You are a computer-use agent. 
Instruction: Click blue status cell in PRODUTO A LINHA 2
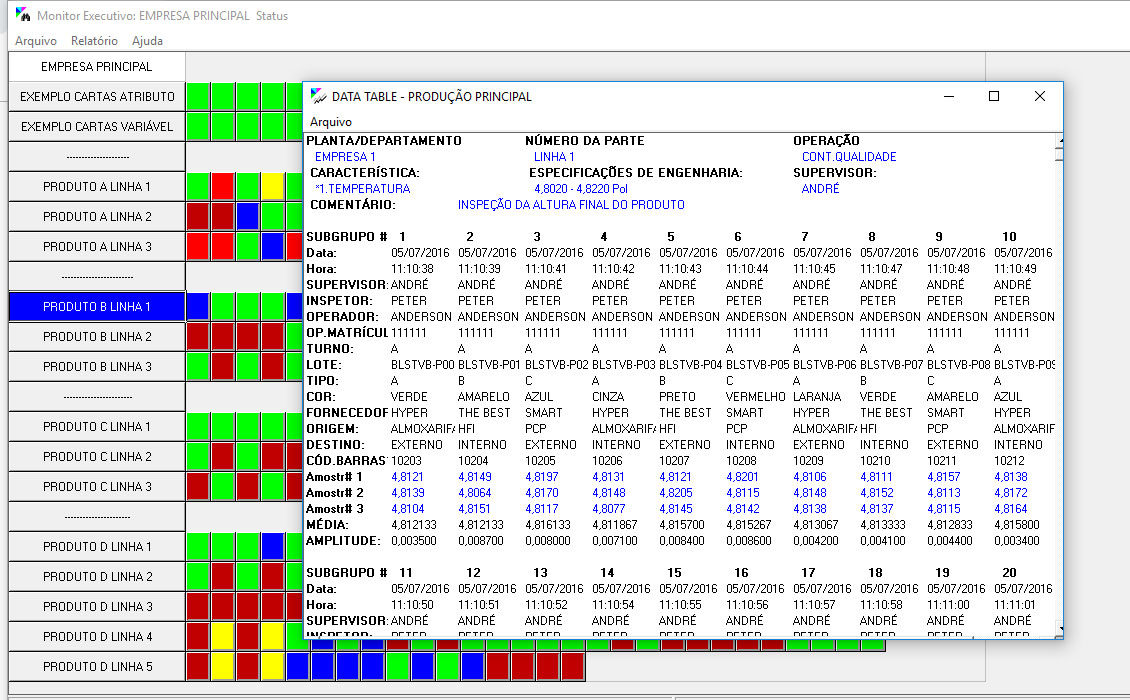pyautogui.click(x=247, y=217)
